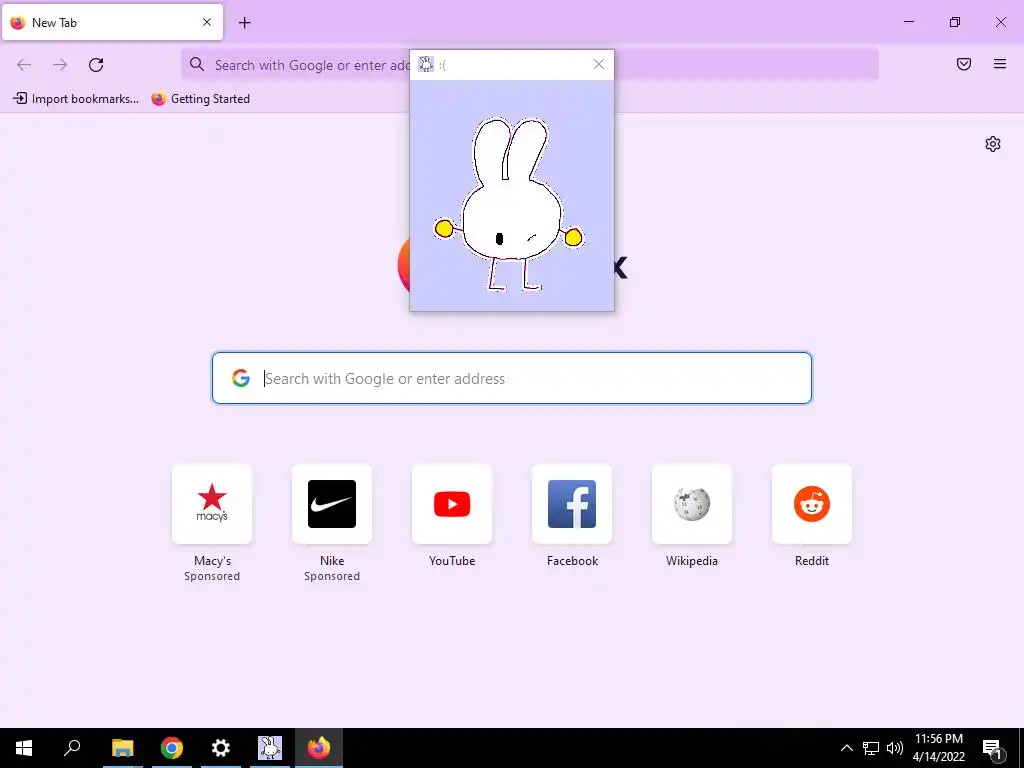
Task: Show hidden system tray icons
Action: coord(846,748)
